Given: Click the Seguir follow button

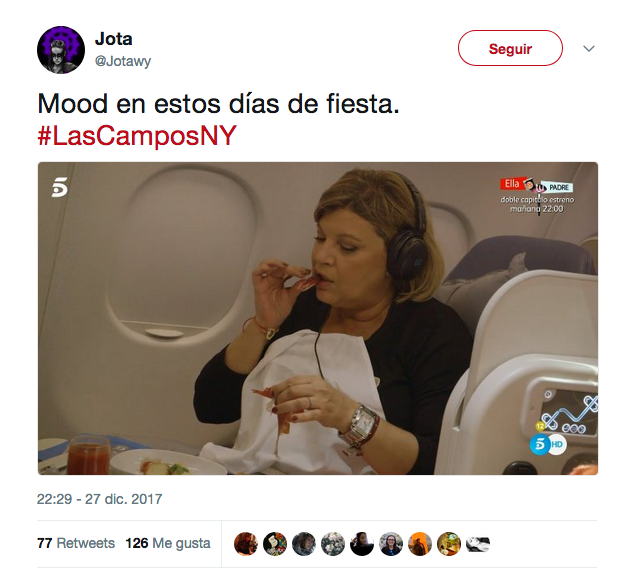Looking at the screenshot, I should click(510, 48).
